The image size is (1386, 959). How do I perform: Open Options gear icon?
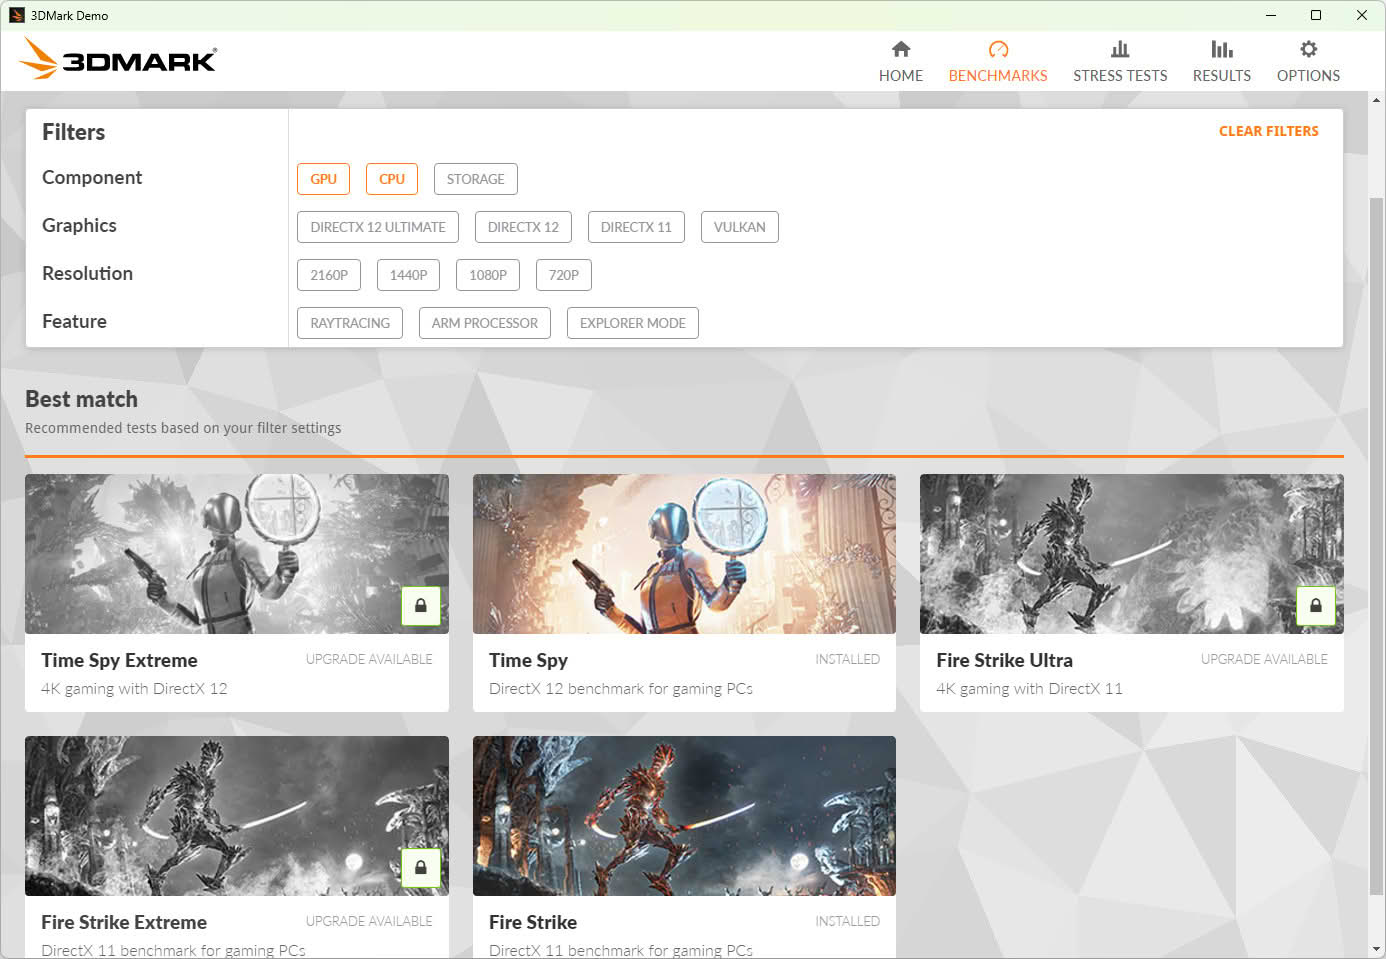coord(1308,49)
